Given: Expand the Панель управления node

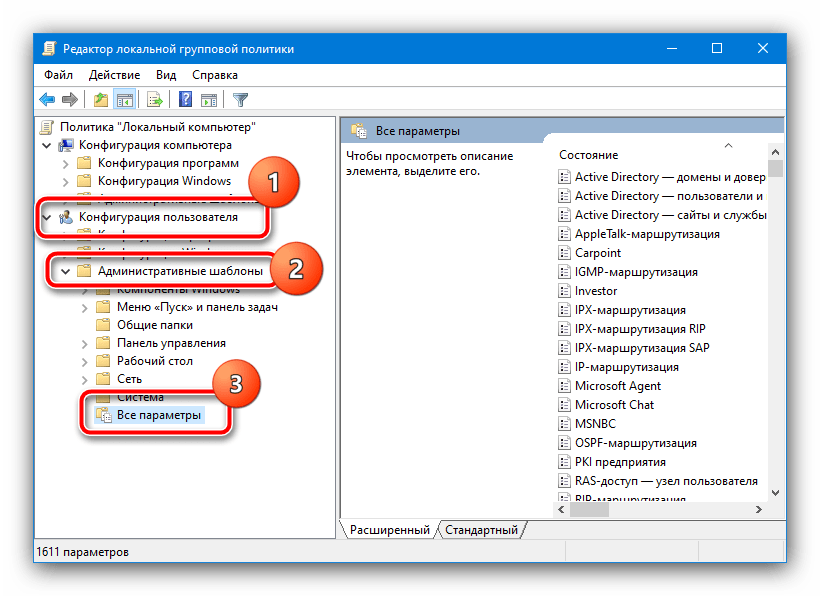Looking at the screenshot, I should pos(85,343).
